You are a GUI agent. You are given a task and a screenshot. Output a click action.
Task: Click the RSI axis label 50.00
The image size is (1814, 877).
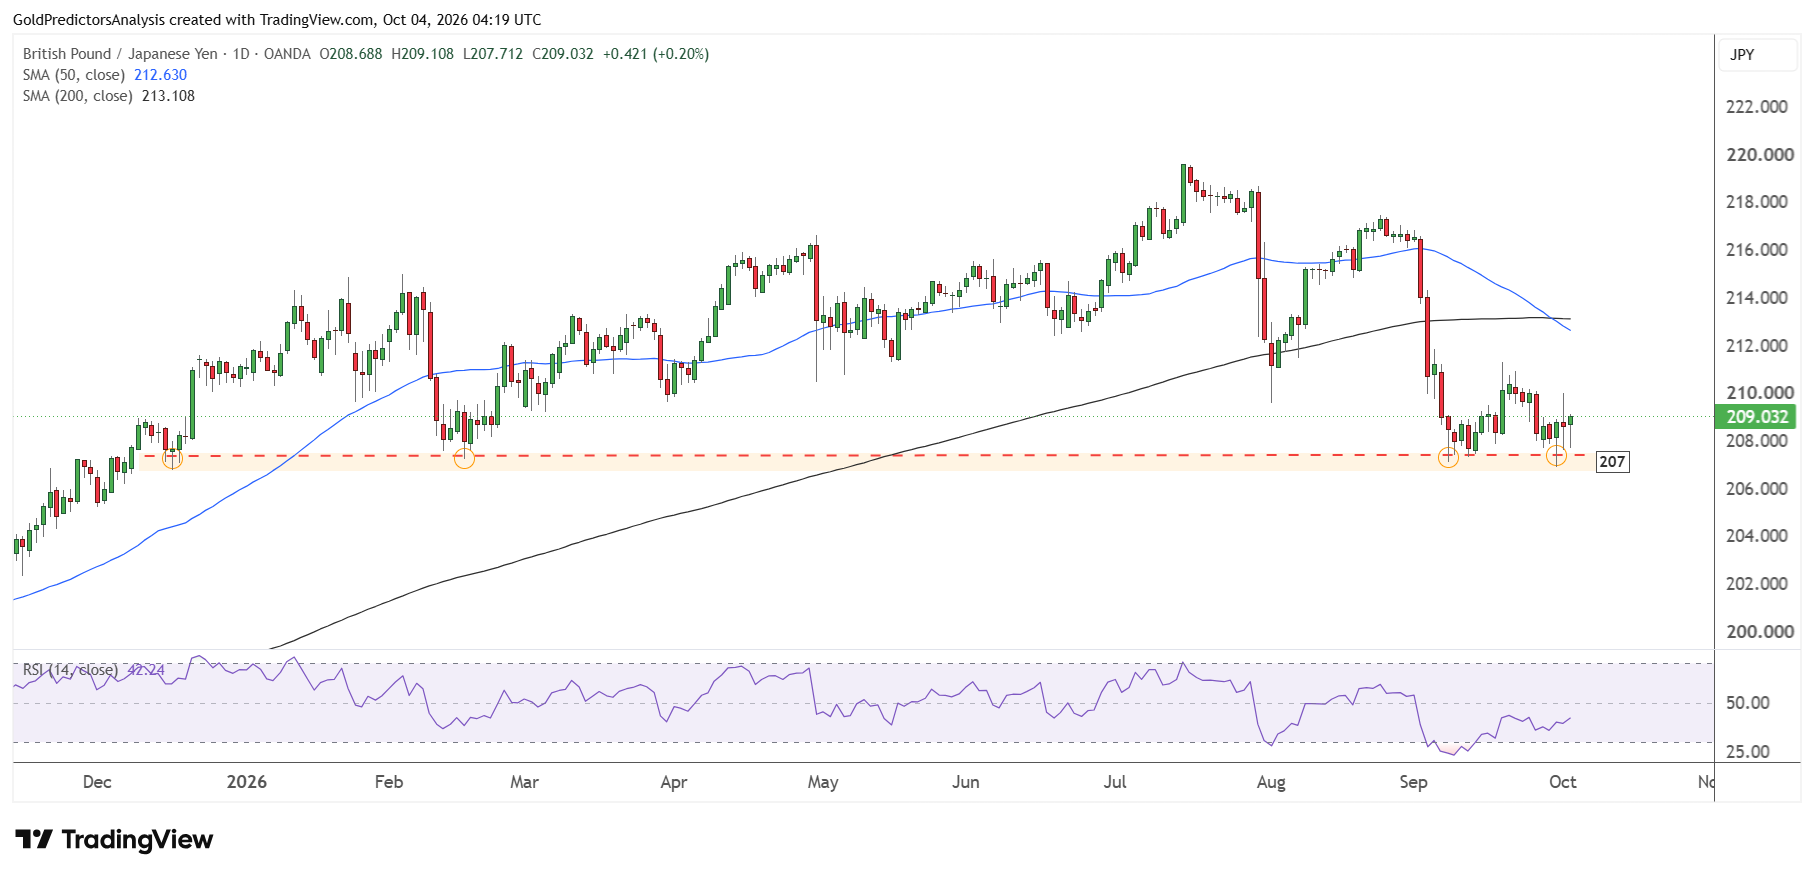(1748, 703)
